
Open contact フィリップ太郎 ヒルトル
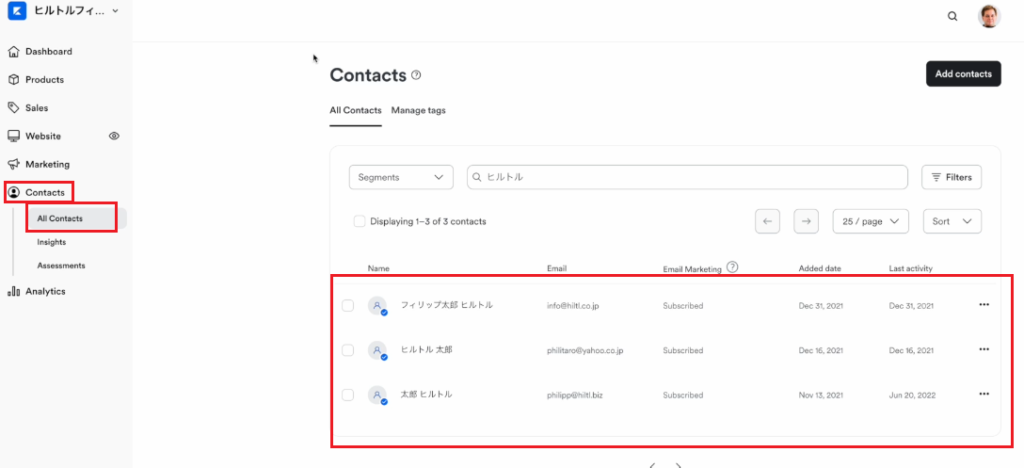tap(447, 305)
